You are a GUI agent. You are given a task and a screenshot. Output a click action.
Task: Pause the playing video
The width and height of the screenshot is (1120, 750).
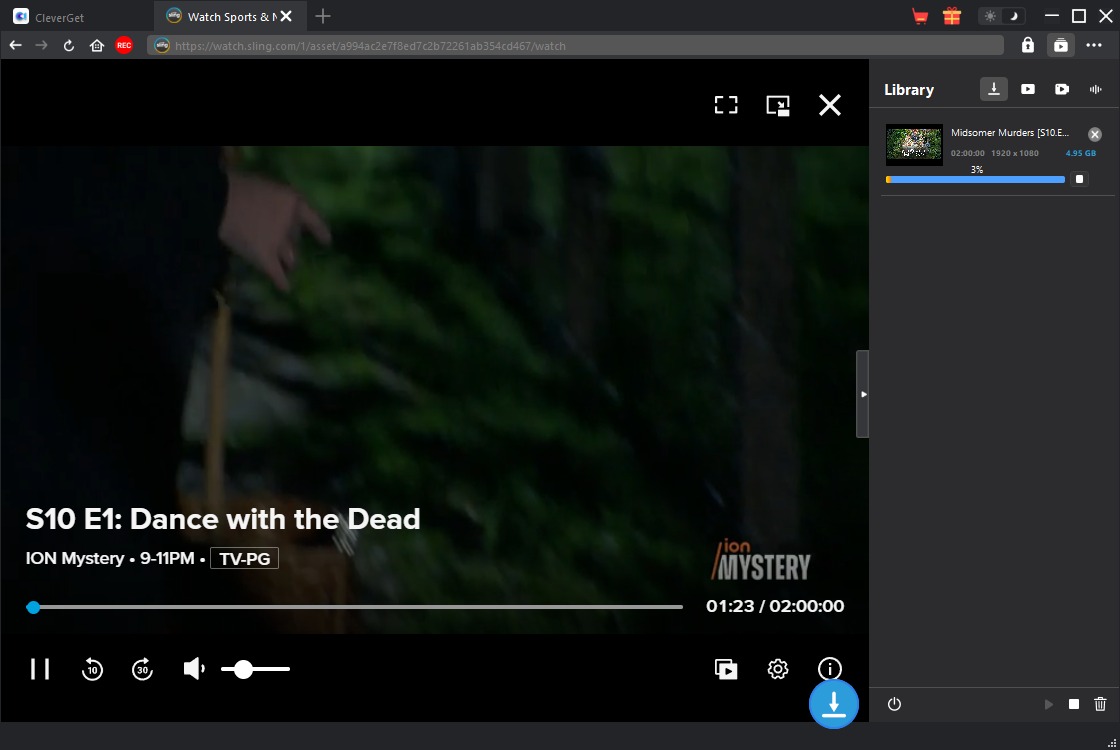(40, 669)
